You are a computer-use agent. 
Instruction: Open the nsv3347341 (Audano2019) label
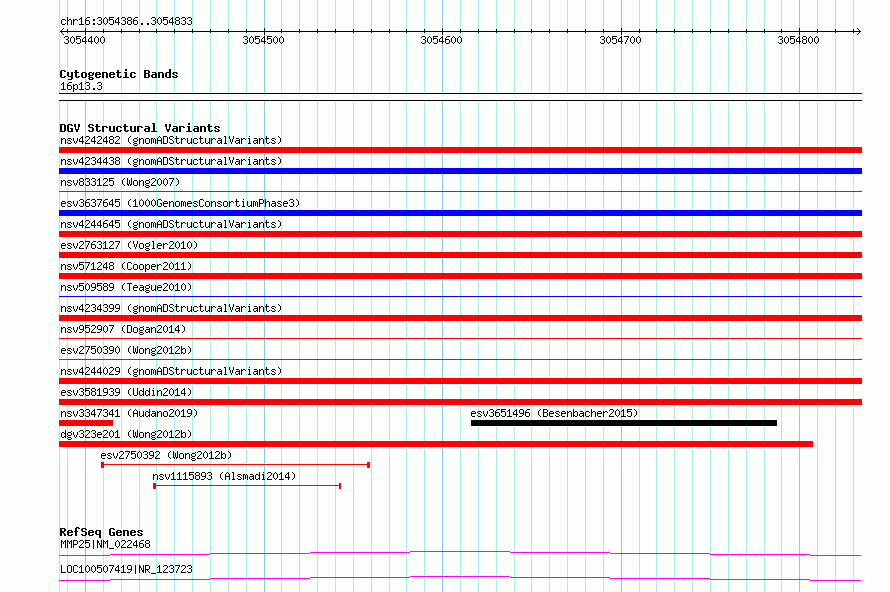point(129,413)
